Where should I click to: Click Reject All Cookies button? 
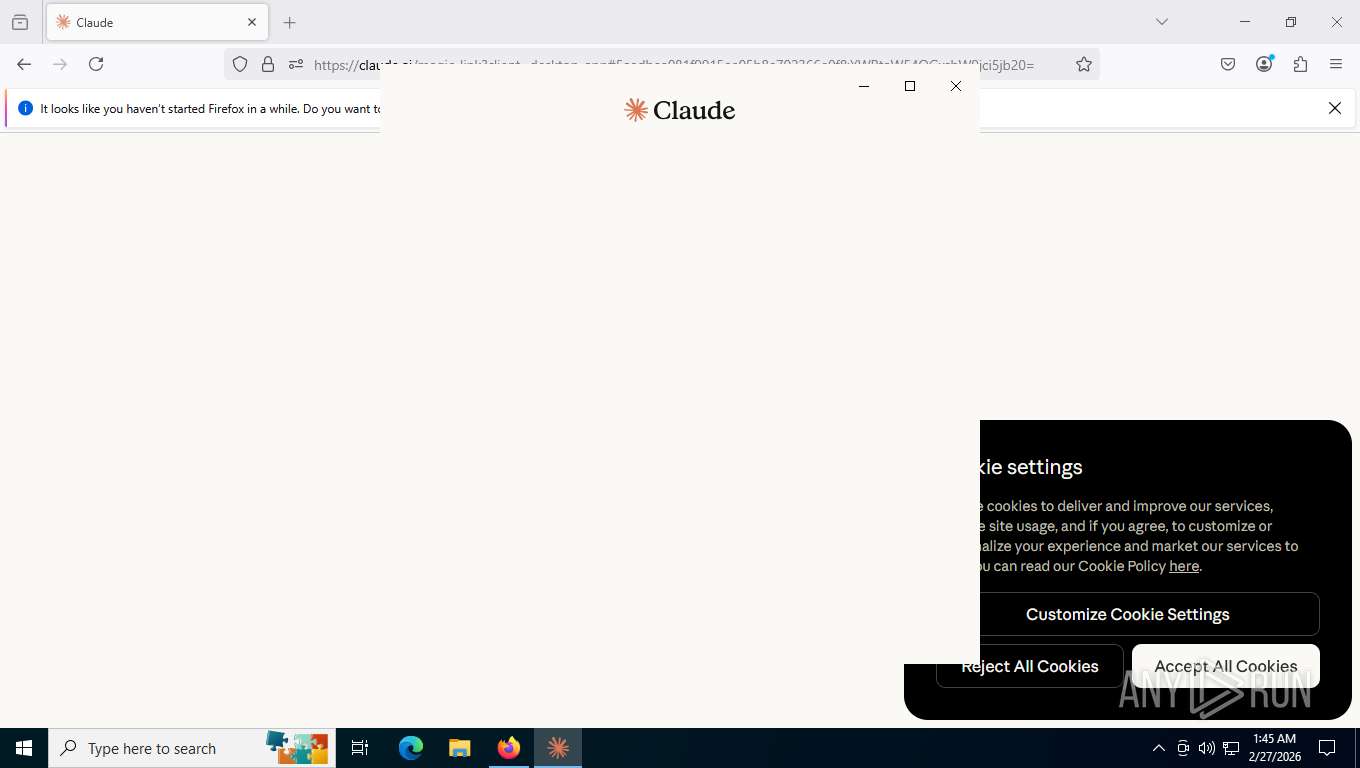(x=1029, y=666)
